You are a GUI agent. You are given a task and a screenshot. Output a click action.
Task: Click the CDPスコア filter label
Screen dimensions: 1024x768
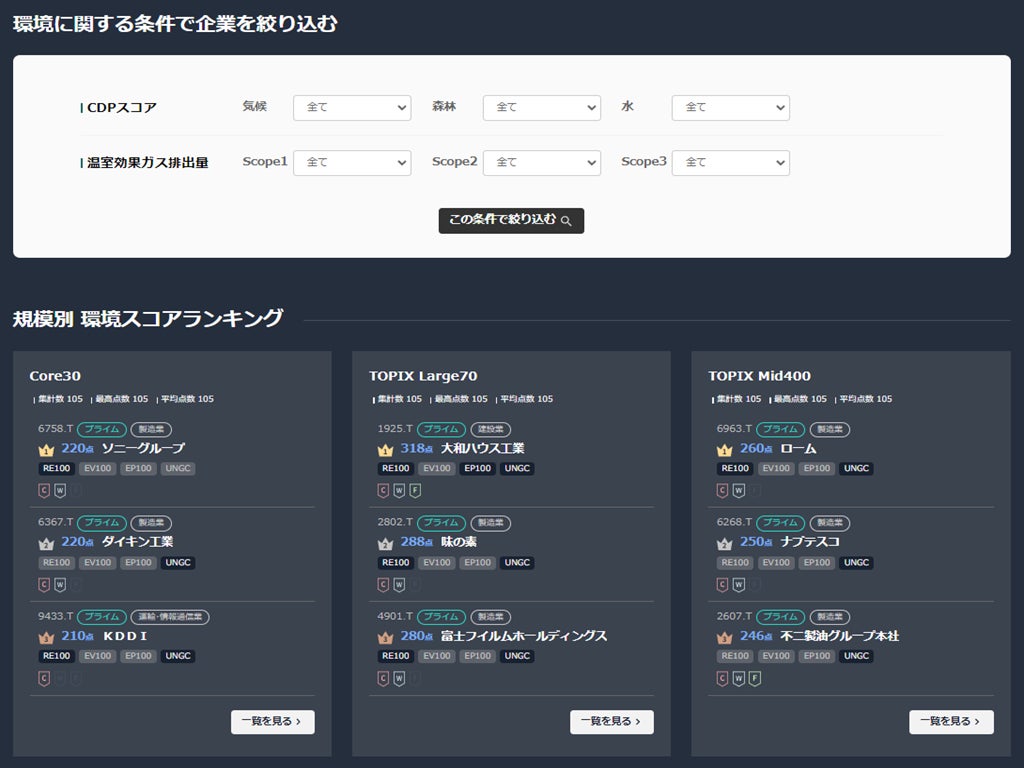pyautogui.click(x=122, y=108)
